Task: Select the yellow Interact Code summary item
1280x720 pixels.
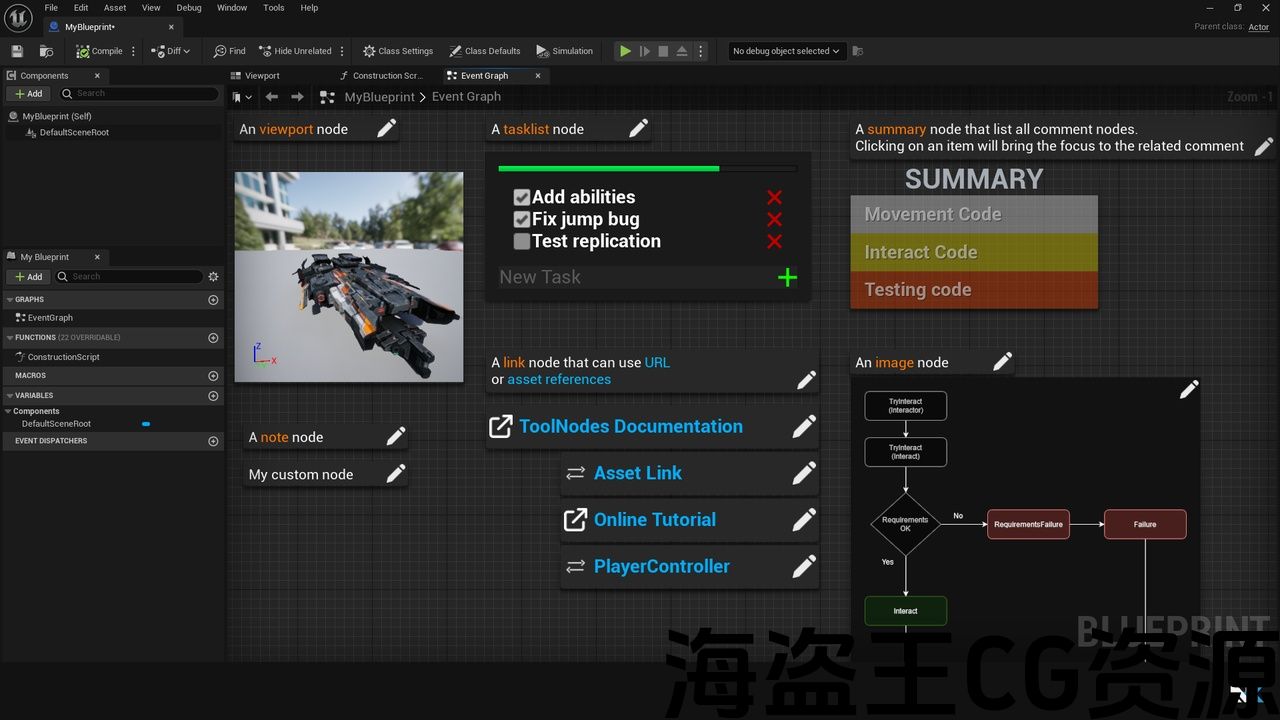Action: [973, 253]
